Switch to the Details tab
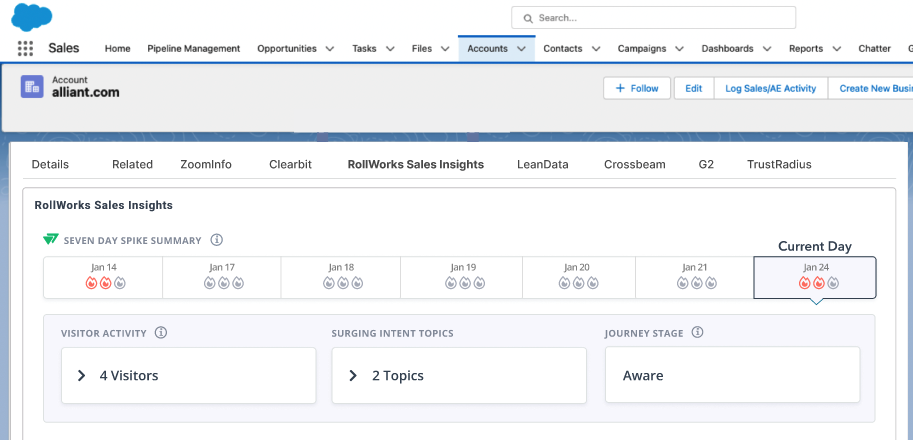The image size is (913, 440). point(50,165)
